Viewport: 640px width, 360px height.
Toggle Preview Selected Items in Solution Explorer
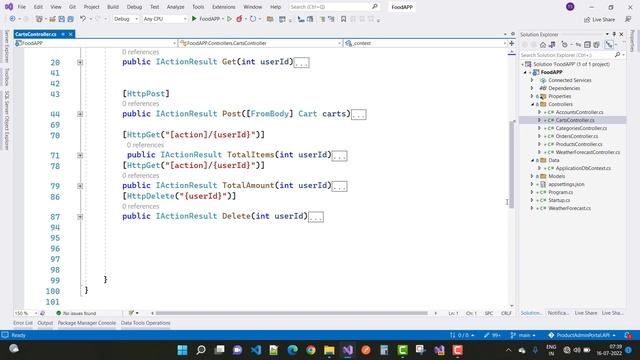(609, 44)
